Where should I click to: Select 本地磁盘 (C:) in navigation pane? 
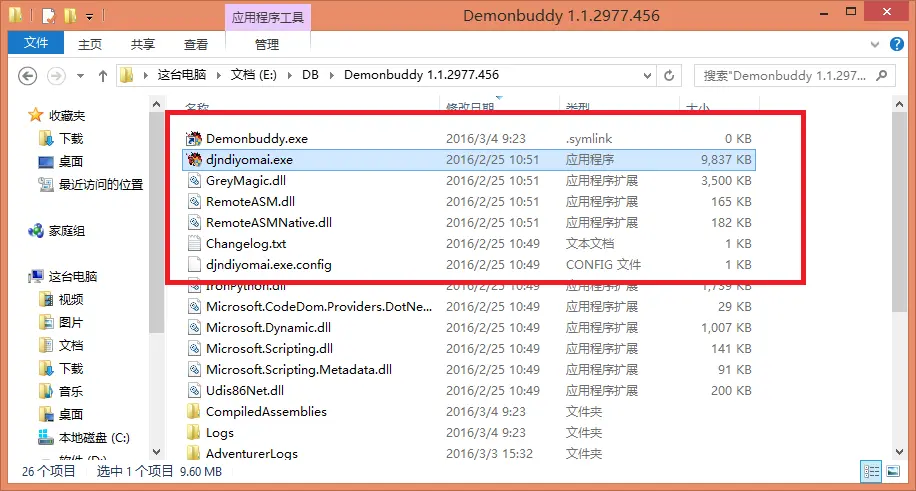click(93, 437)
